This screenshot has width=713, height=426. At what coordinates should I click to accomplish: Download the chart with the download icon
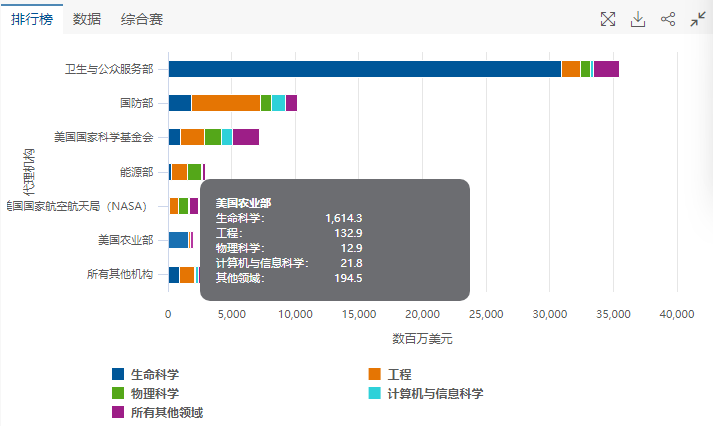pyautogui.click(x=638, y=19)
